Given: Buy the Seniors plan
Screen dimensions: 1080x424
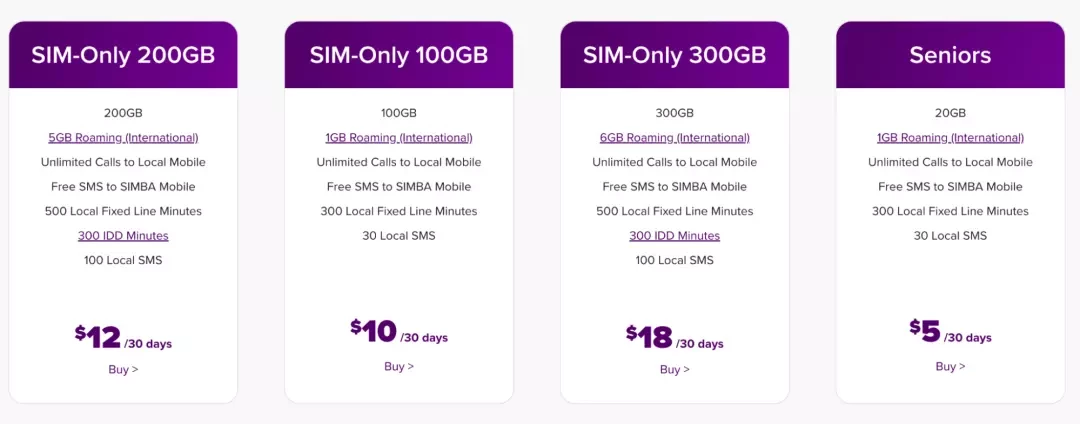Looking at the screenshot, I should 951,366.
